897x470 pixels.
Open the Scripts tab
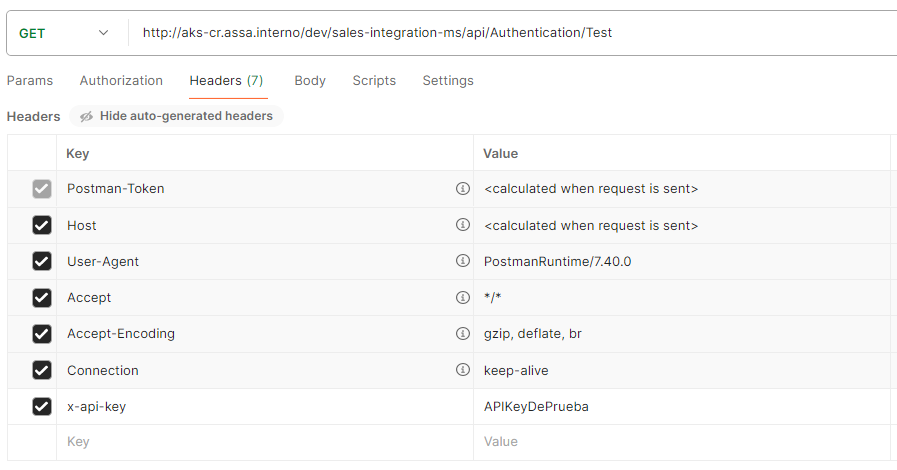374,81
